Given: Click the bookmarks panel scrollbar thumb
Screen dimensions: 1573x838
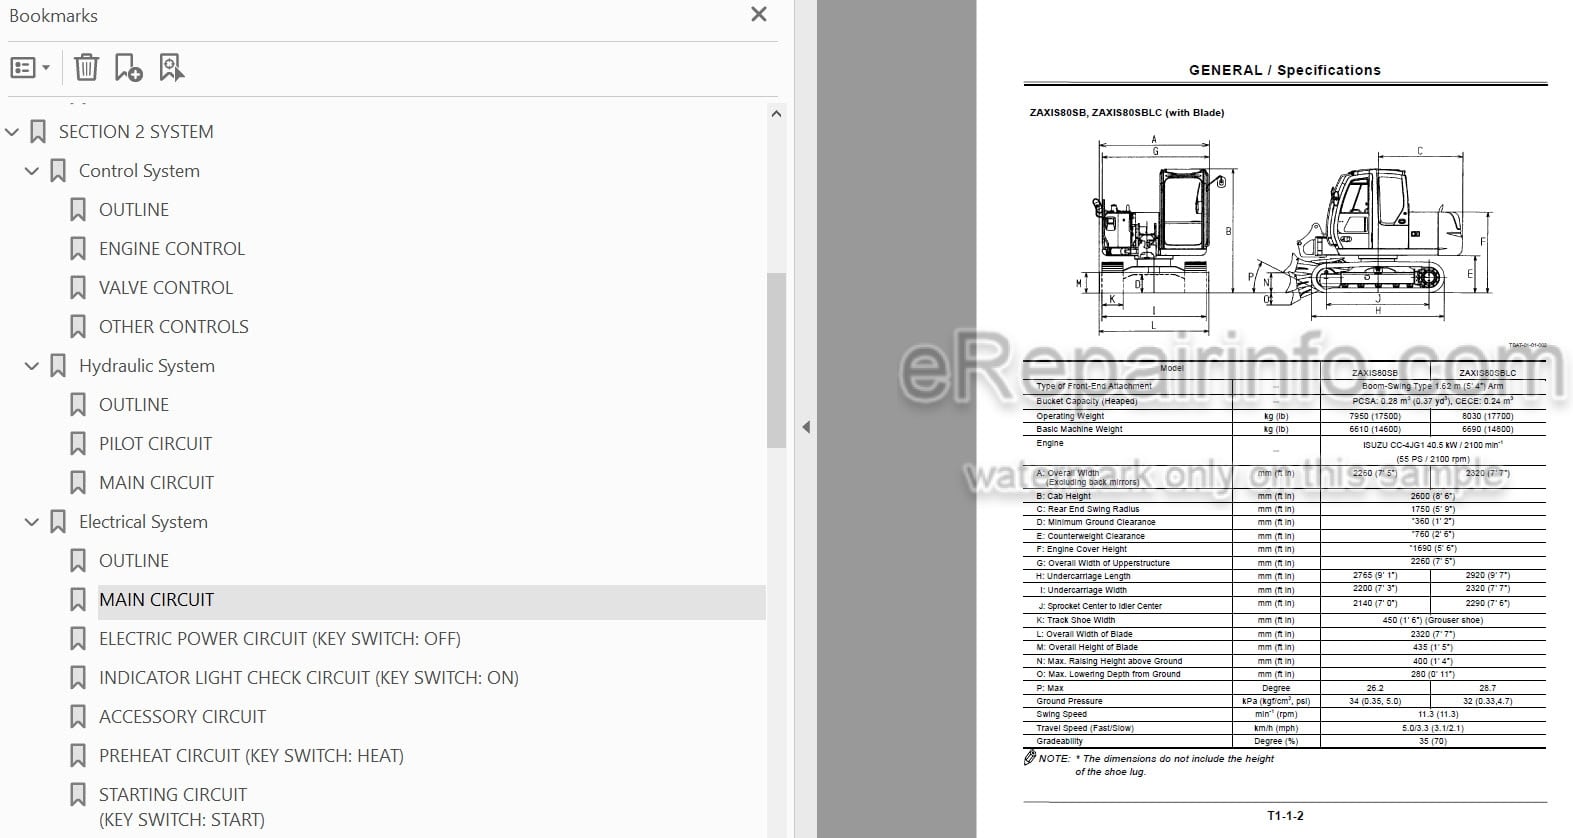Looking at the screenshot, I should click(776, 360).
